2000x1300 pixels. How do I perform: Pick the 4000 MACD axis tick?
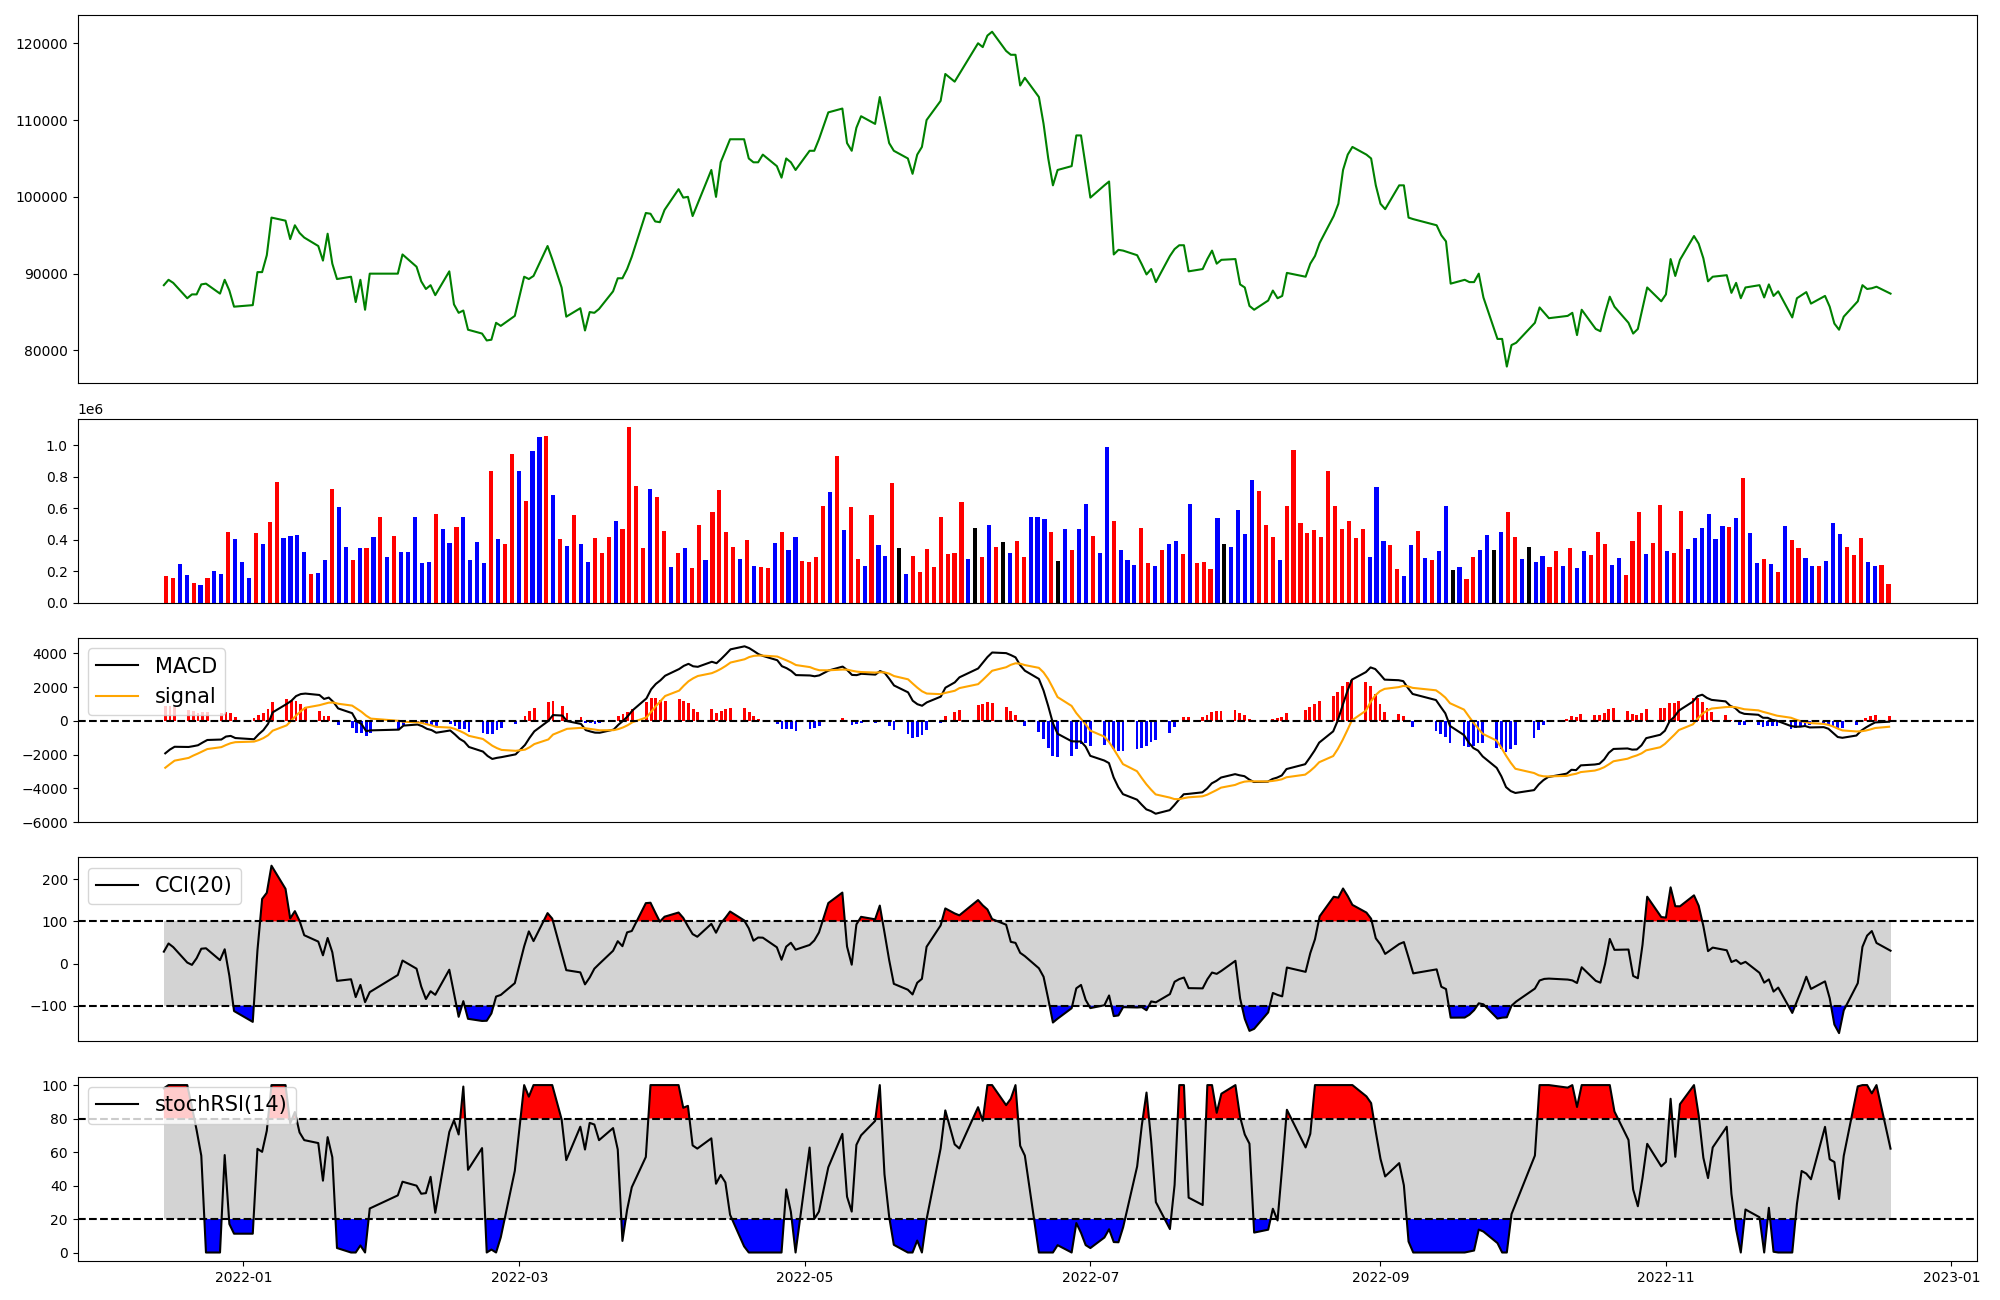click(51, 654)
